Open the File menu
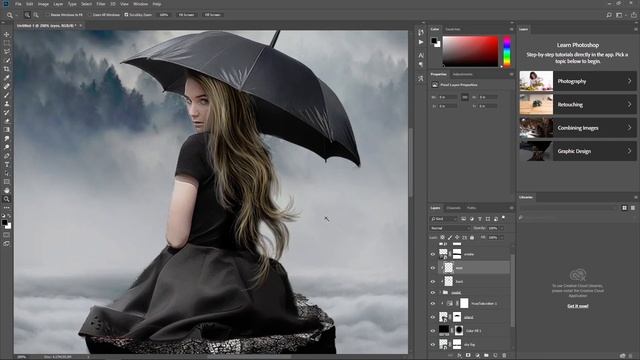Screen dimensions: 640x360 click(18, 4)
